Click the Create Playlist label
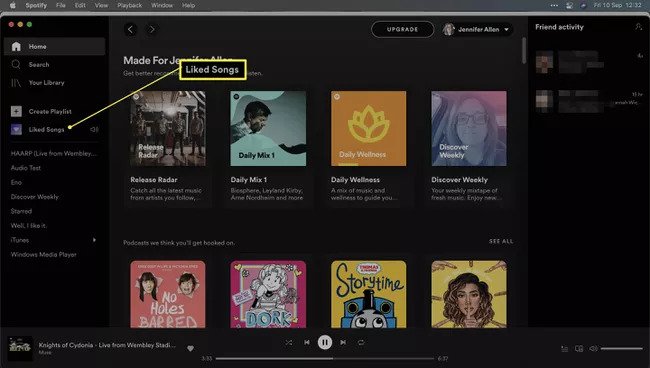 pyautogui.click(x=50, y=111)
